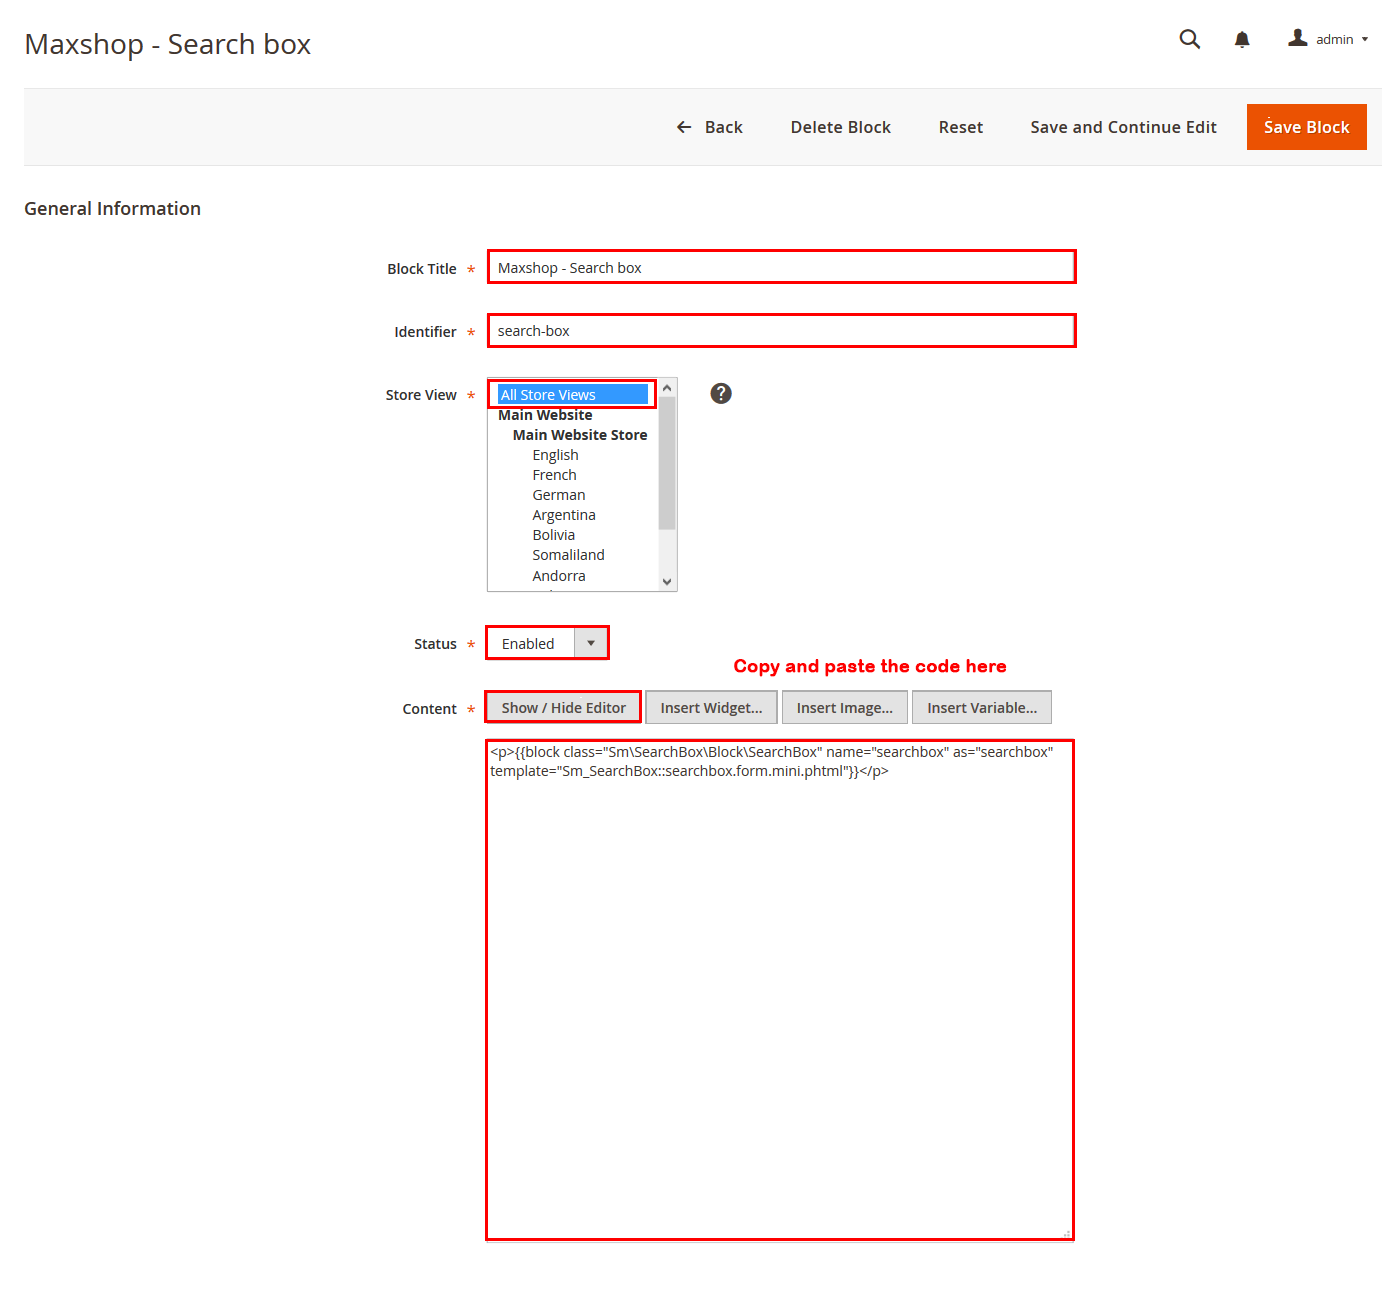Open the Store View help question icon
Viewport: 1388px width, 1296px height.
coord(721,394)
